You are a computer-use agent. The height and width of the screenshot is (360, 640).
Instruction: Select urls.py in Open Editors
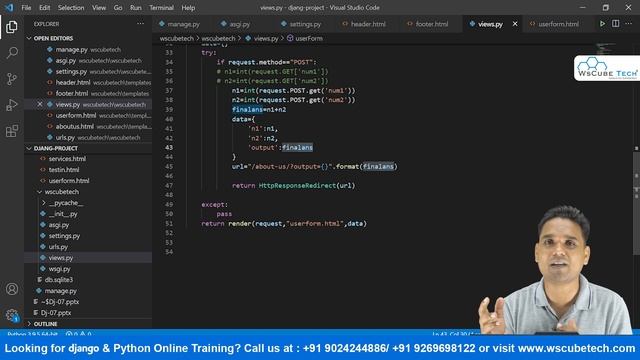(88, 138)
